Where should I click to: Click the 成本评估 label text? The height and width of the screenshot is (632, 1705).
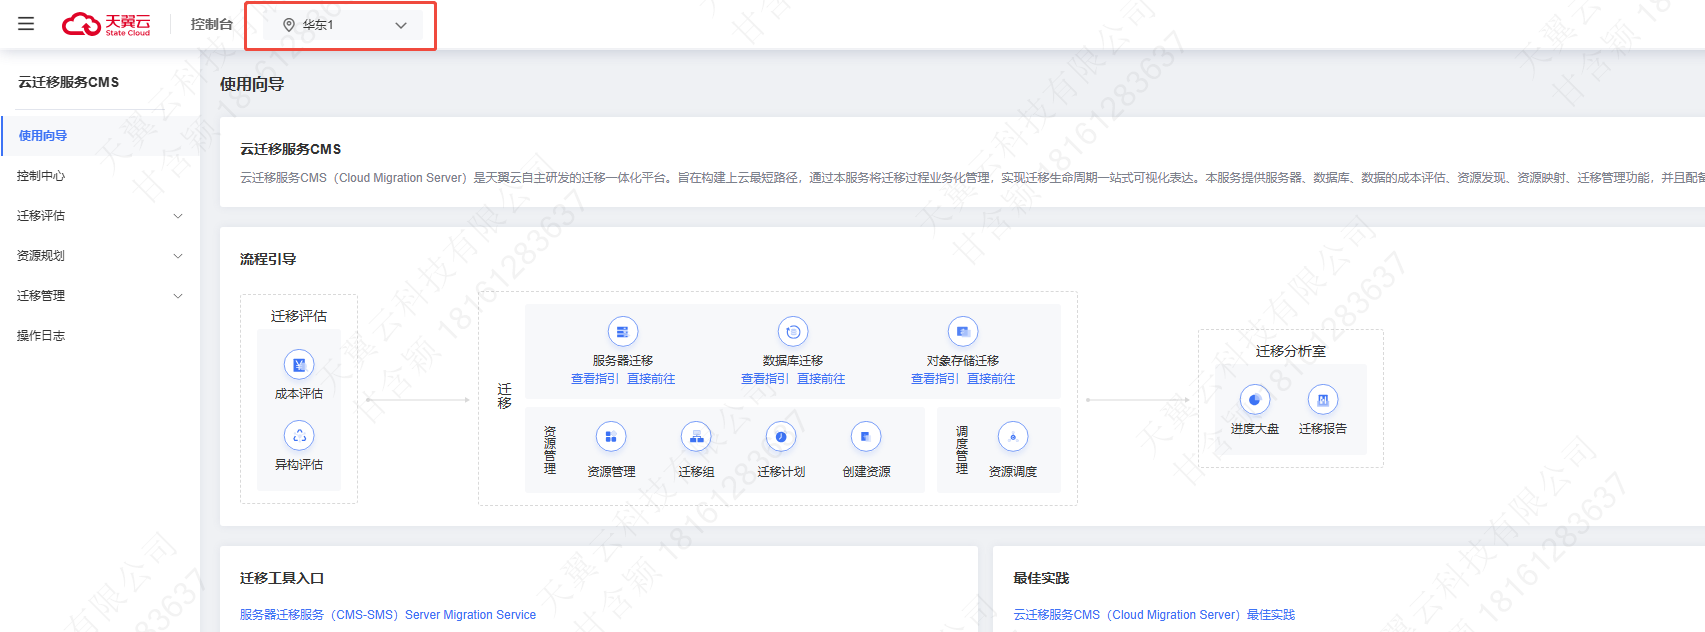coord(299,394)
